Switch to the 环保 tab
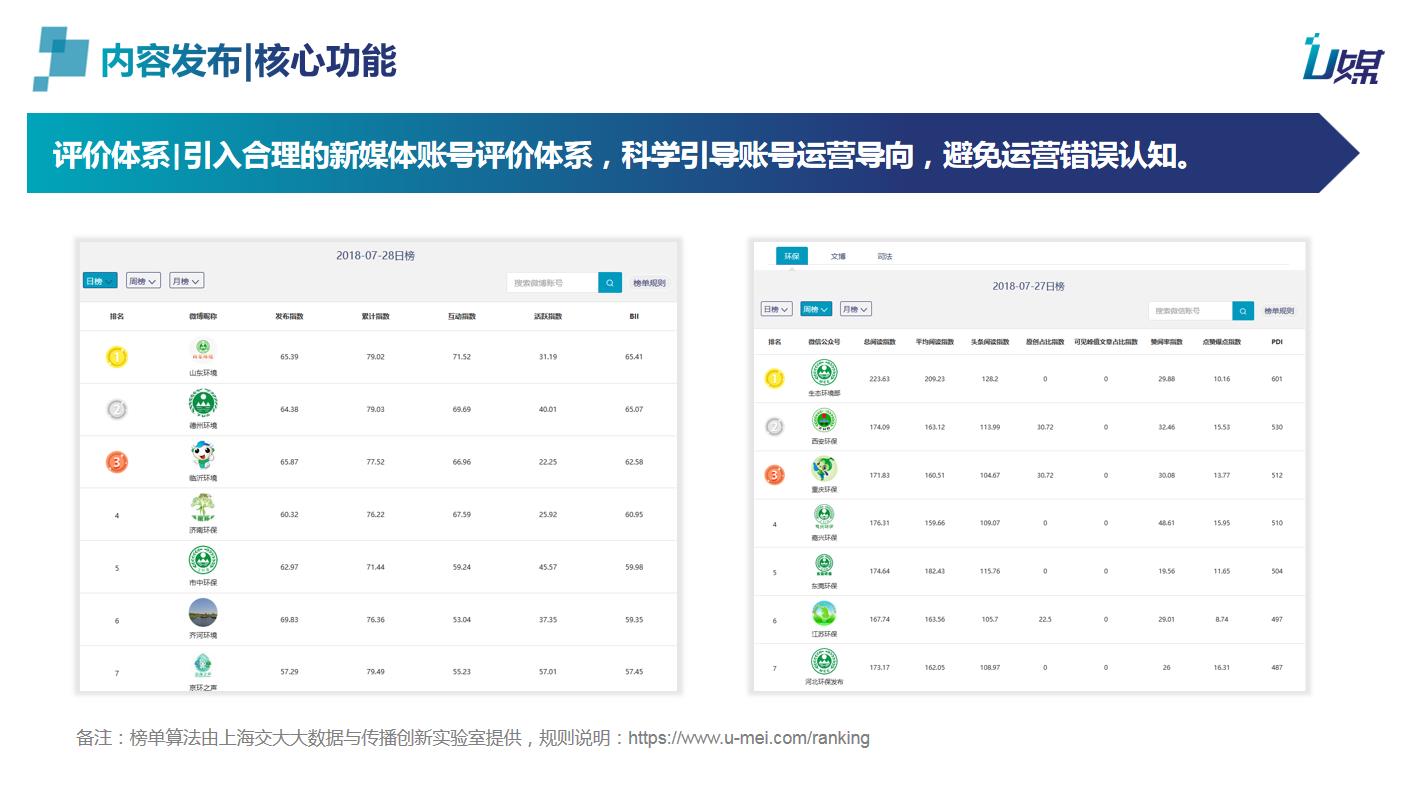 791,256
